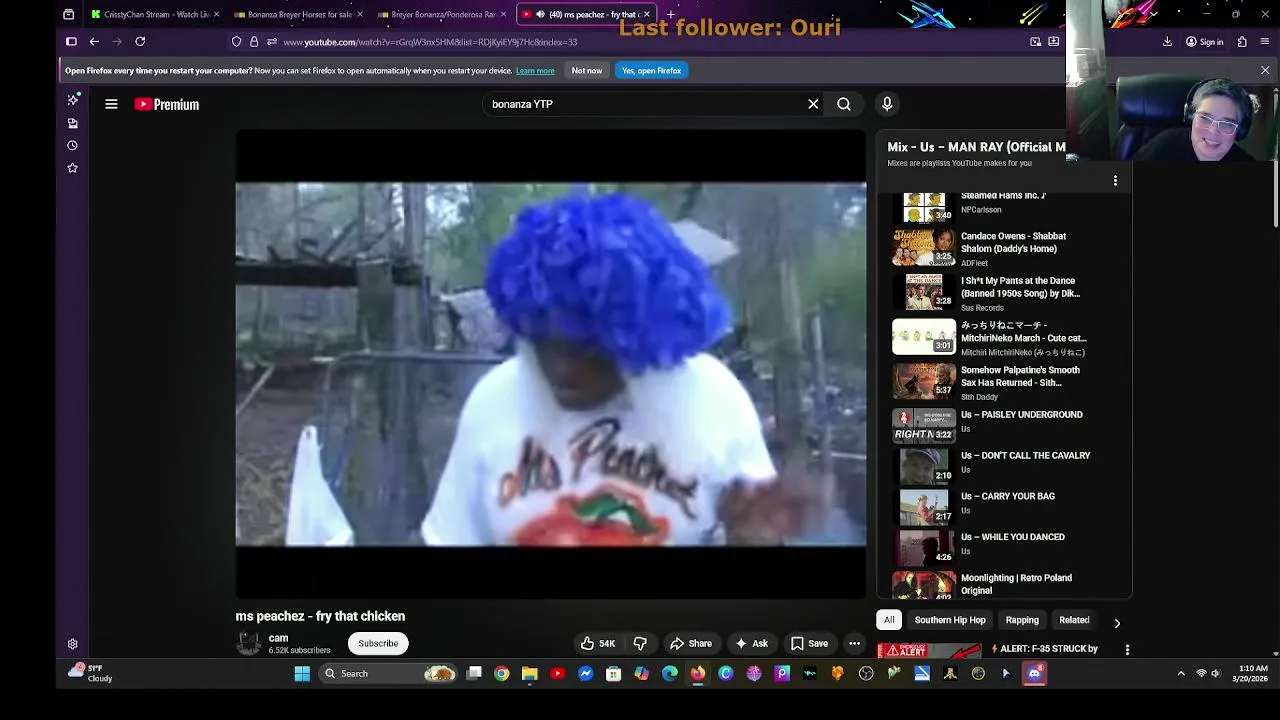This screenshot has height=720, width=1280.
Task: Play Us – WHILE YOU DANCED
Action: pyautogui.click(x=990, y=548)
